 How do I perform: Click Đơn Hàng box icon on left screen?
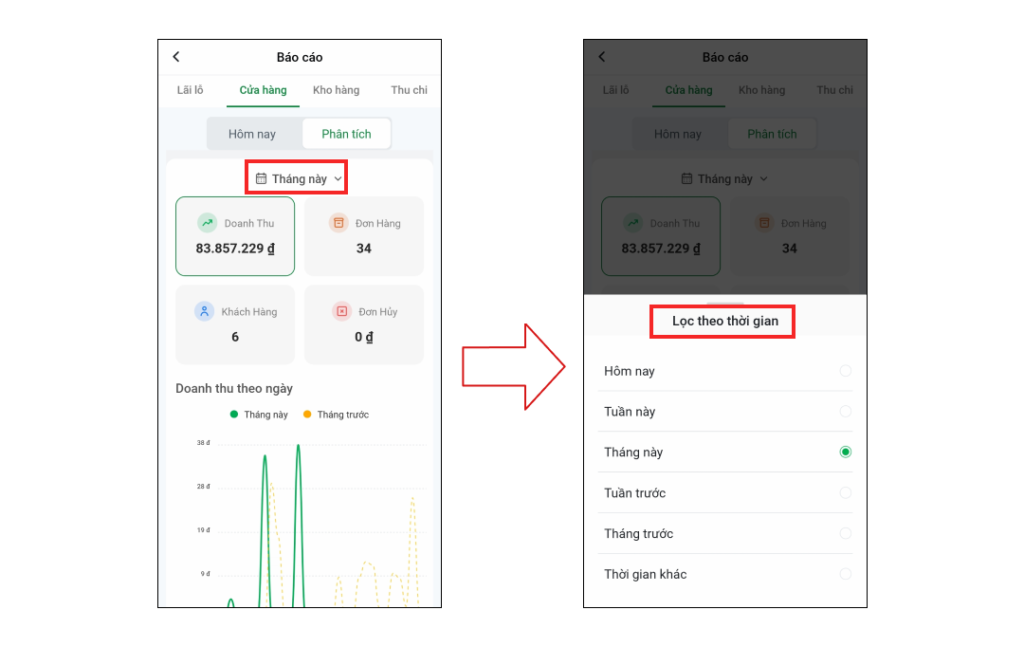338,223
